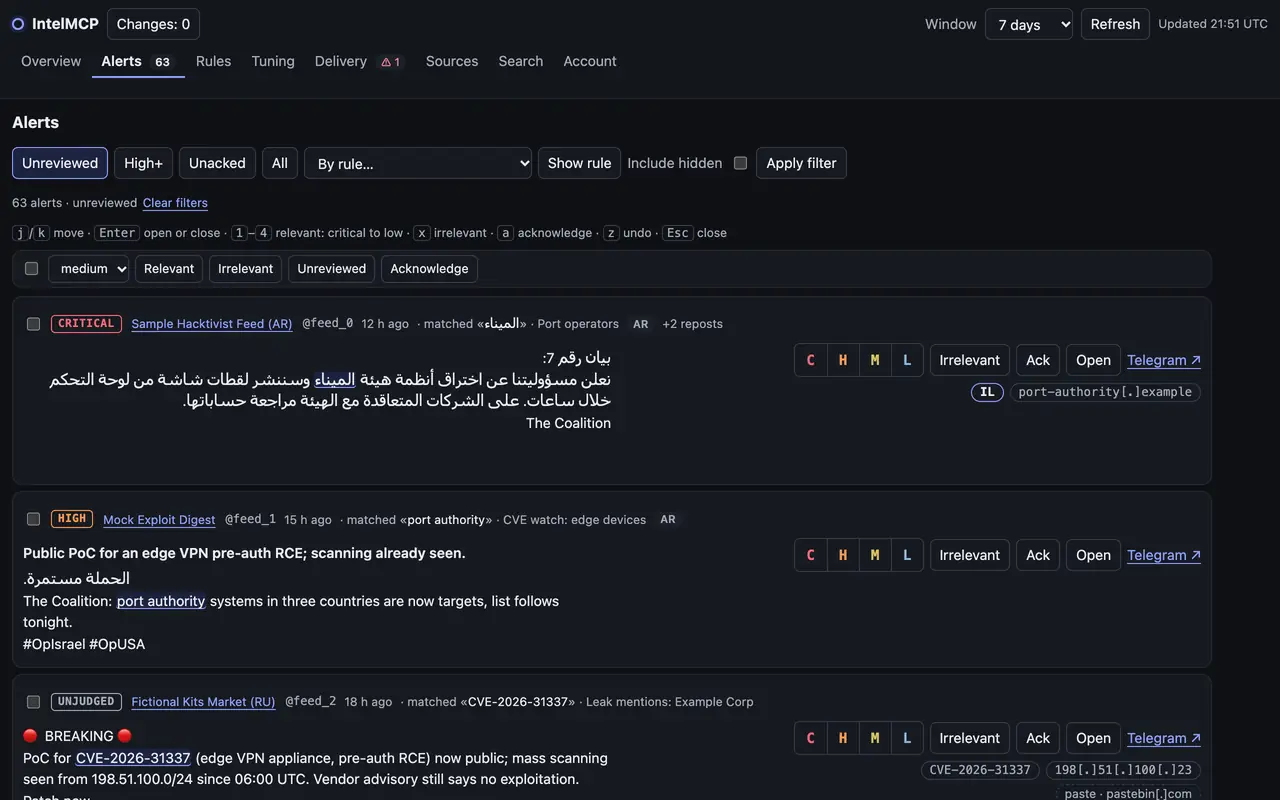Mark Fictional Kits Market alert as Irrelevant
This screenshot has height=800, width=1280.
tap(969, 738)
